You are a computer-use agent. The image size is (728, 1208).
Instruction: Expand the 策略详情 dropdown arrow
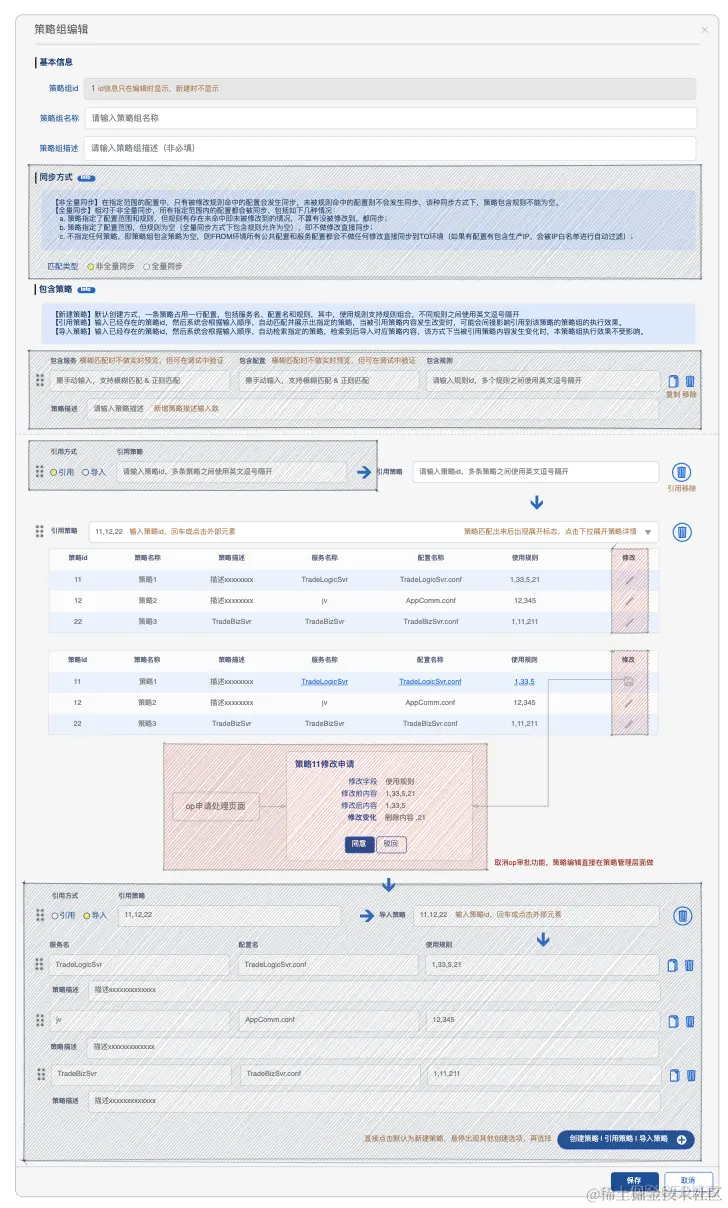coord(649,533)
